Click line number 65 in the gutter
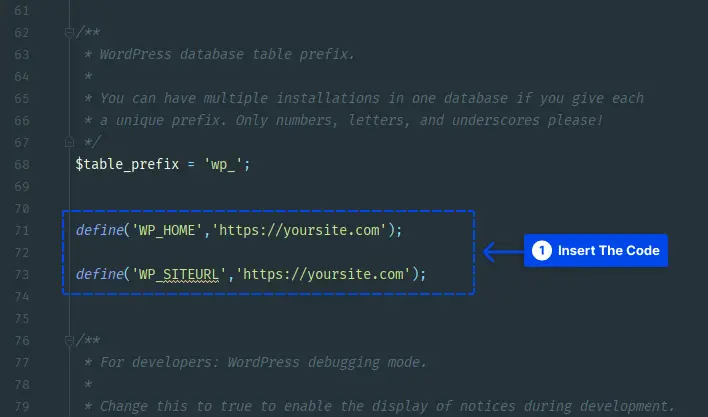Viewport: 708px width, 417px height. (22, 99)
